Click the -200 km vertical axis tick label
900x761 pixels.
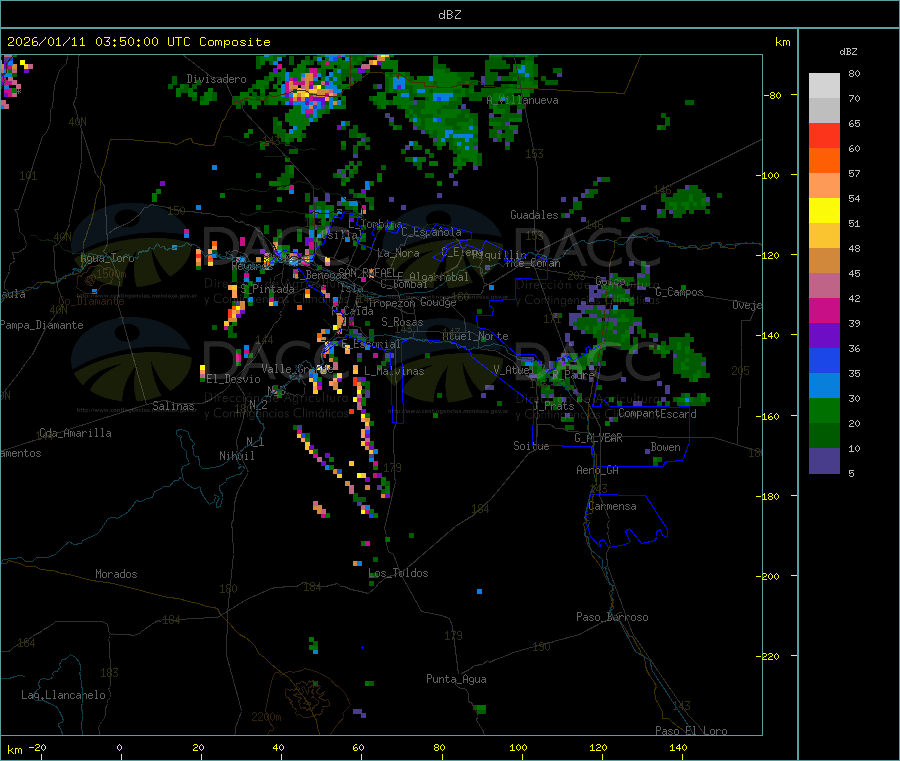[x=767, y=576]
